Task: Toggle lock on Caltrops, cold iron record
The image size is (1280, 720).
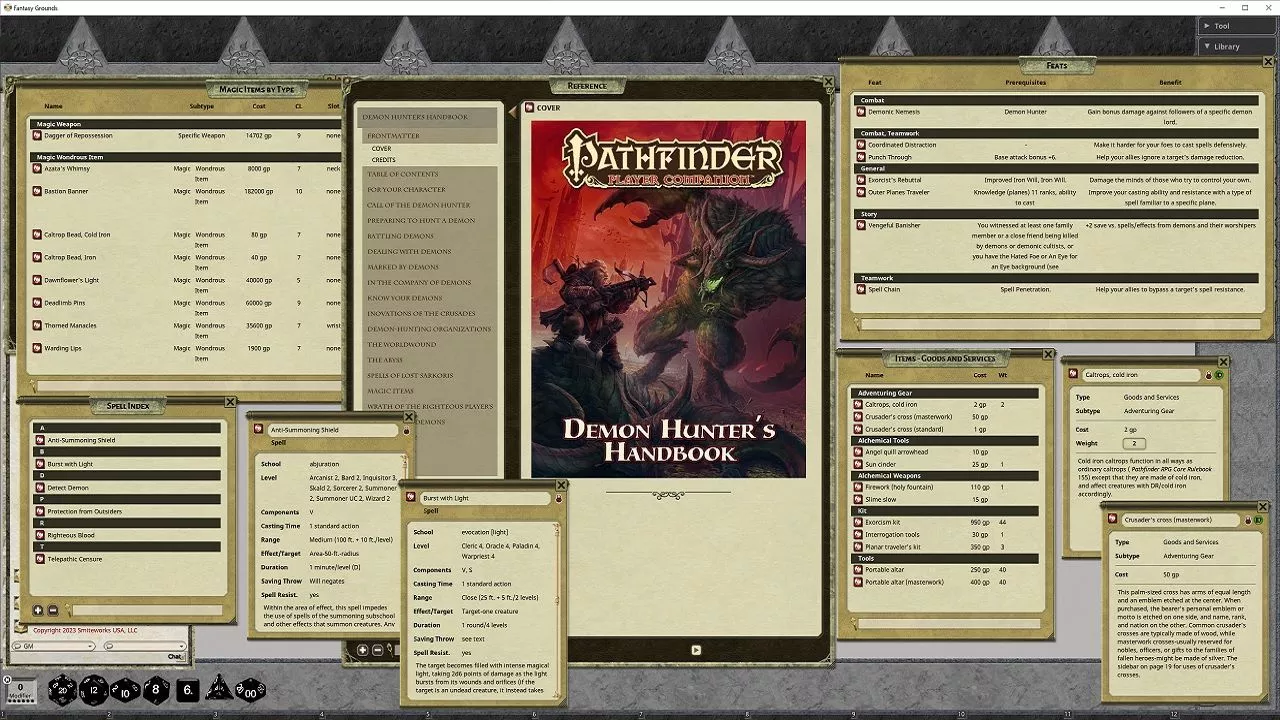Action: pos(1209,375)
